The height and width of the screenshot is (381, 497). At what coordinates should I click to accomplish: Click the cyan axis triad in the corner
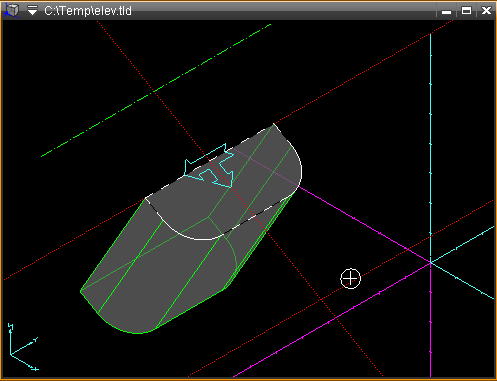(x=23, y=347)
